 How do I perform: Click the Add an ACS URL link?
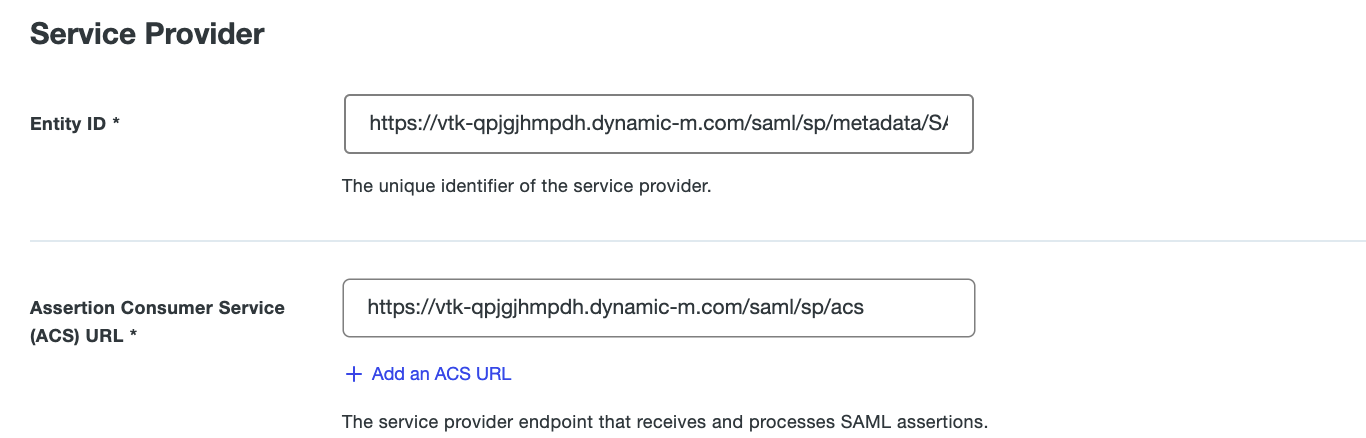click(x=441, y=374)
